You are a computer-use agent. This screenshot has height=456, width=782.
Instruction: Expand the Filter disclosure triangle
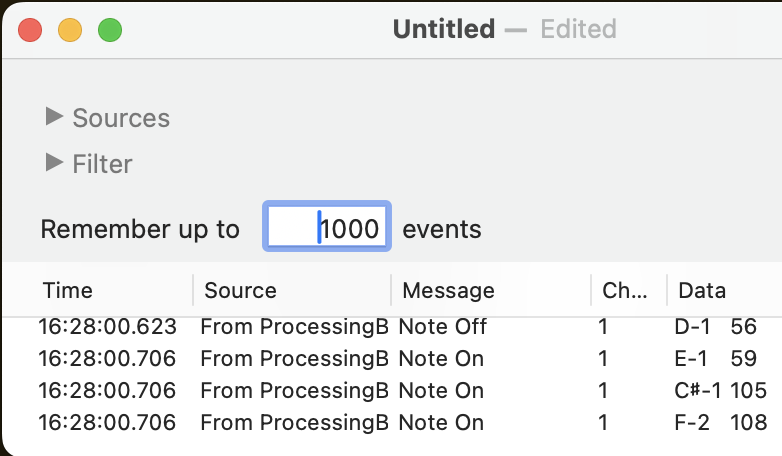(x=54, y=162)
